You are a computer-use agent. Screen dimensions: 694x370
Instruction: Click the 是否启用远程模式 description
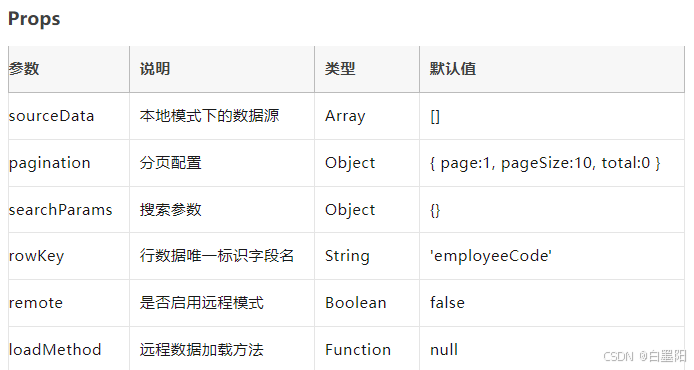point(202,303)
